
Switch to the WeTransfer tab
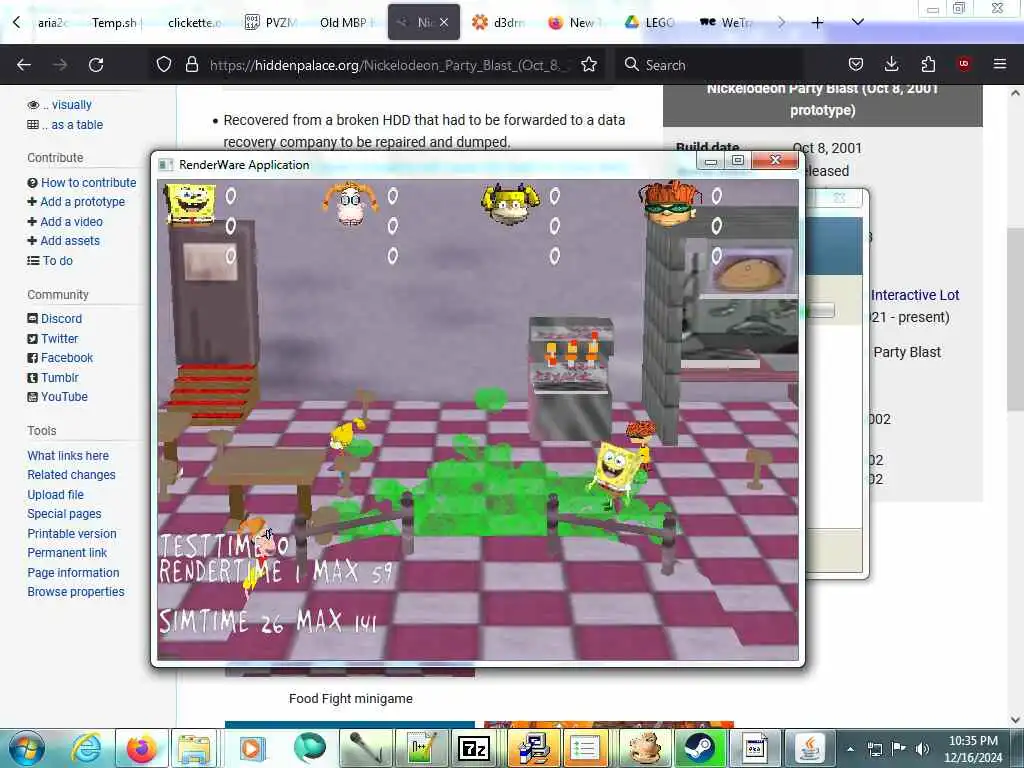tap(726, 23)
